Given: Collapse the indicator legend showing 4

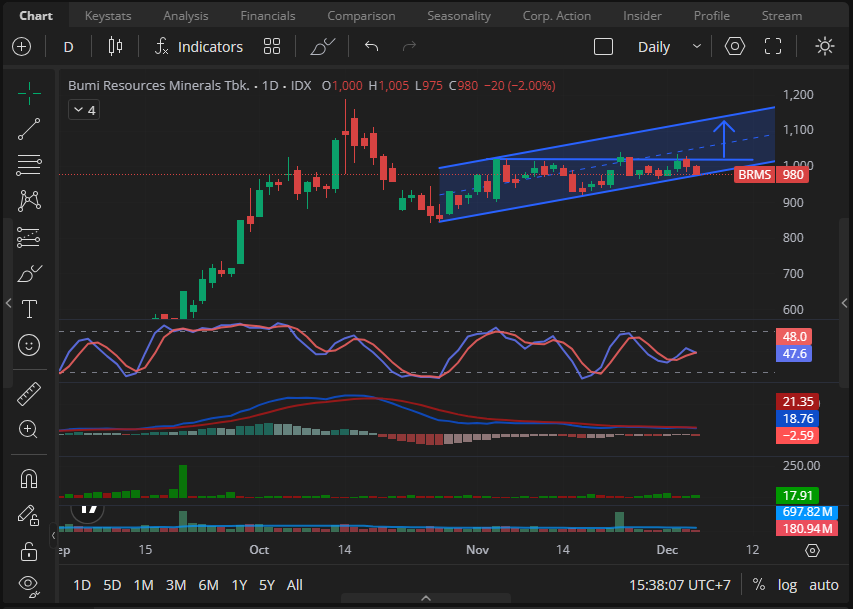Looking at the screenshot, I should pos(83,110).
